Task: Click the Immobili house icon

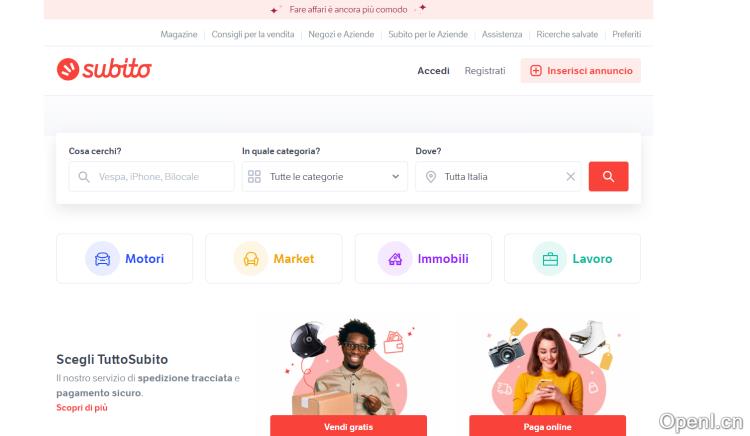Action: click(395, 259)
